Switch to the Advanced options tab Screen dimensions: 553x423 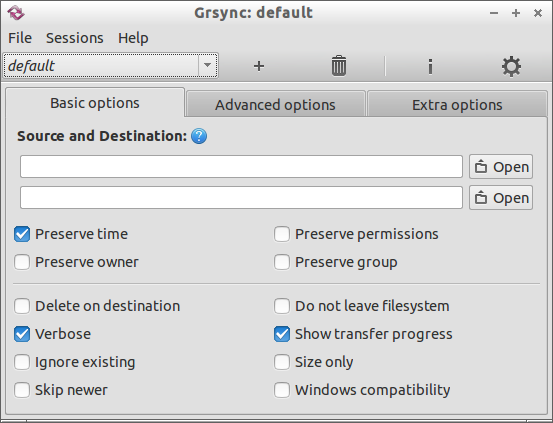[275, 104]
